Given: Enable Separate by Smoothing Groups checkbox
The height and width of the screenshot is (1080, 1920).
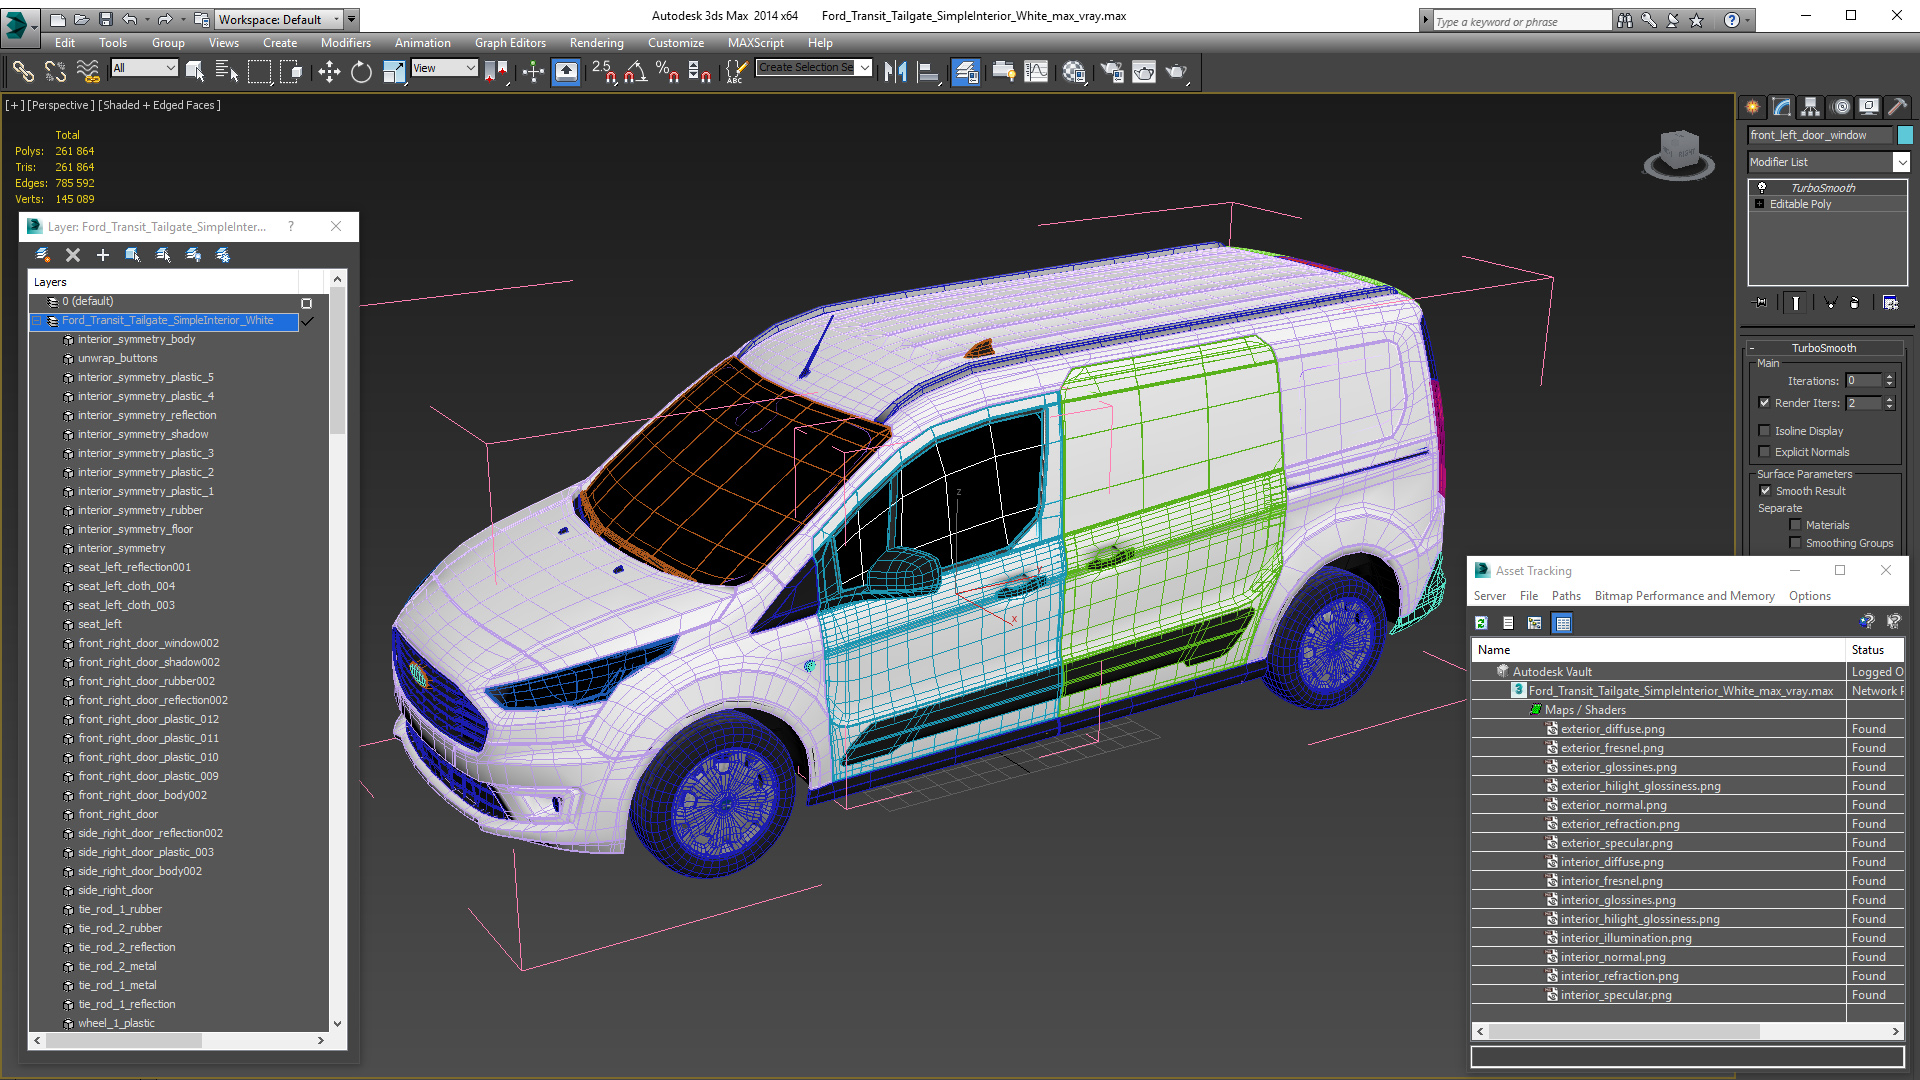Looking at the screenshot, I should coord(1795,543).
